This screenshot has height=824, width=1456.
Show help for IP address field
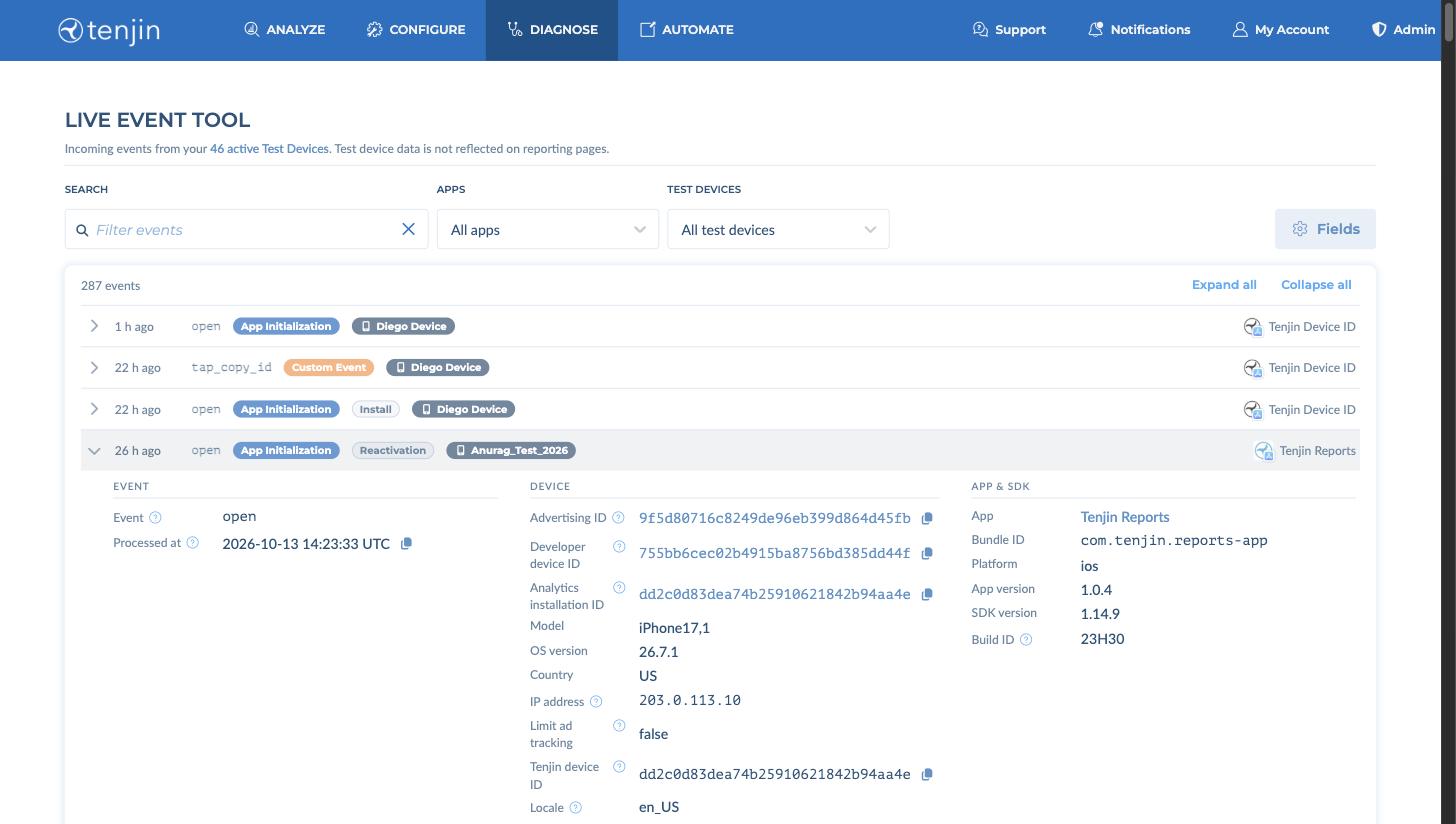click(x=596, y=702)
